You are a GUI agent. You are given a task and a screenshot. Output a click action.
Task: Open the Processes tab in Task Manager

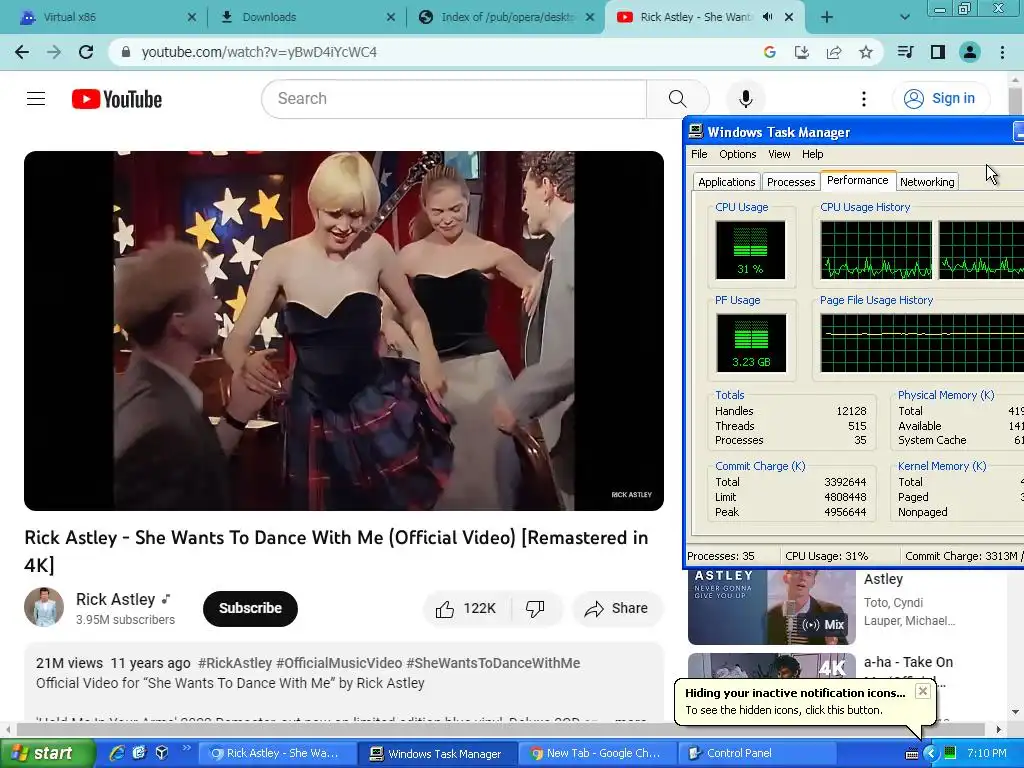(791, 182)
